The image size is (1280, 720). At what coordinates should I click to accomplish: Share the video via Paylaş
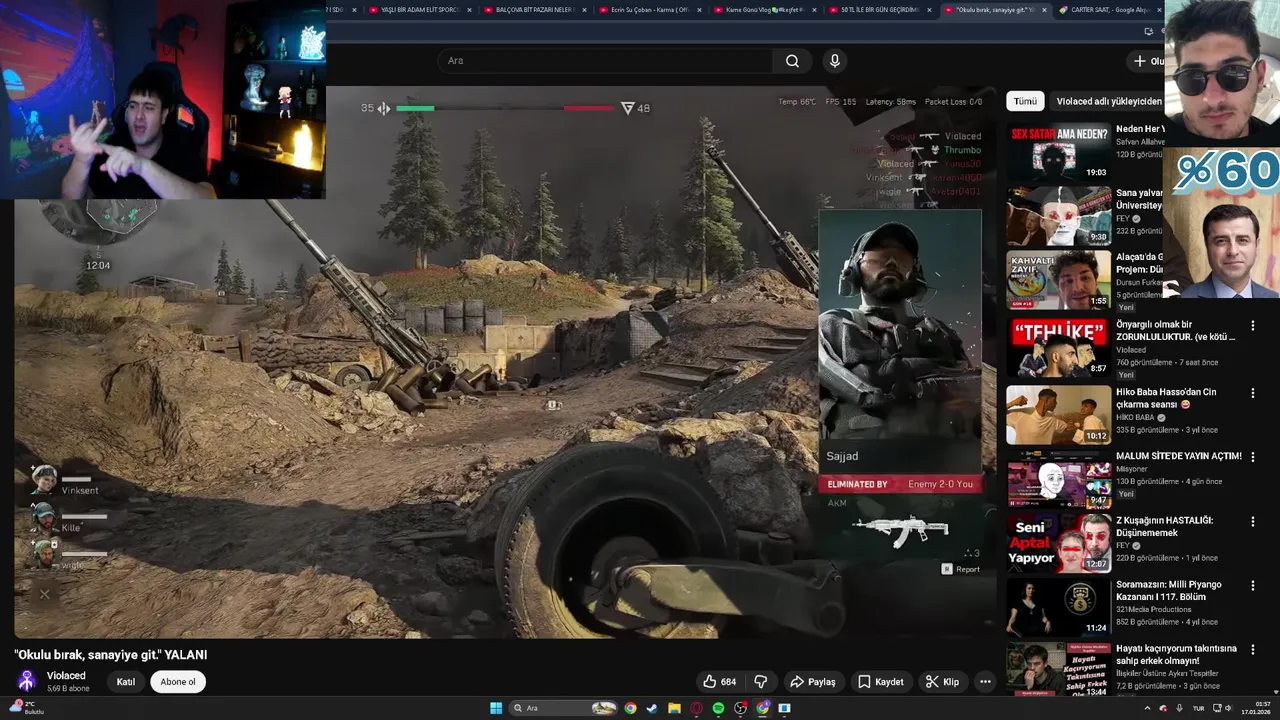(x=813, y=682)
